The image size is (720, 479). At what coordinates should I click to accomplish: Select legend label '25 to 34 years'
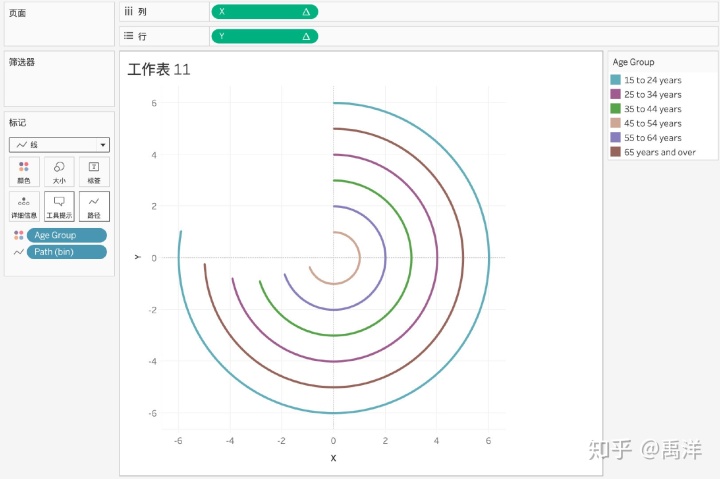[652, 94]
